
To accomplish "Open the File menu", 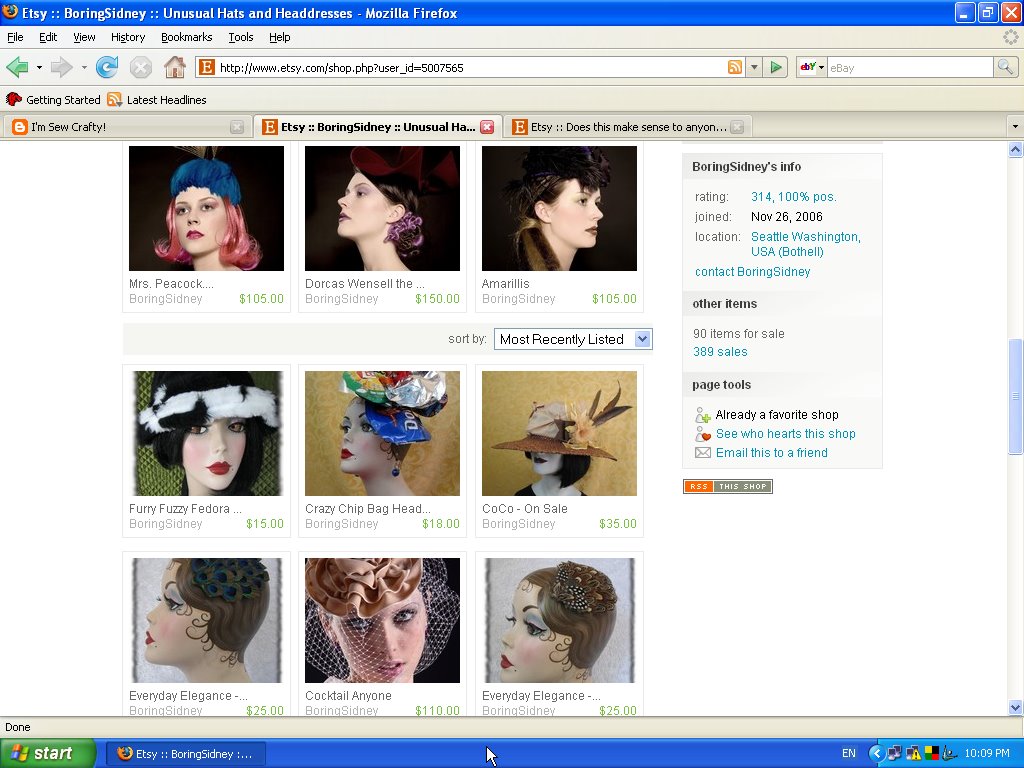I will pyautogui.click(x=15, y=37).
